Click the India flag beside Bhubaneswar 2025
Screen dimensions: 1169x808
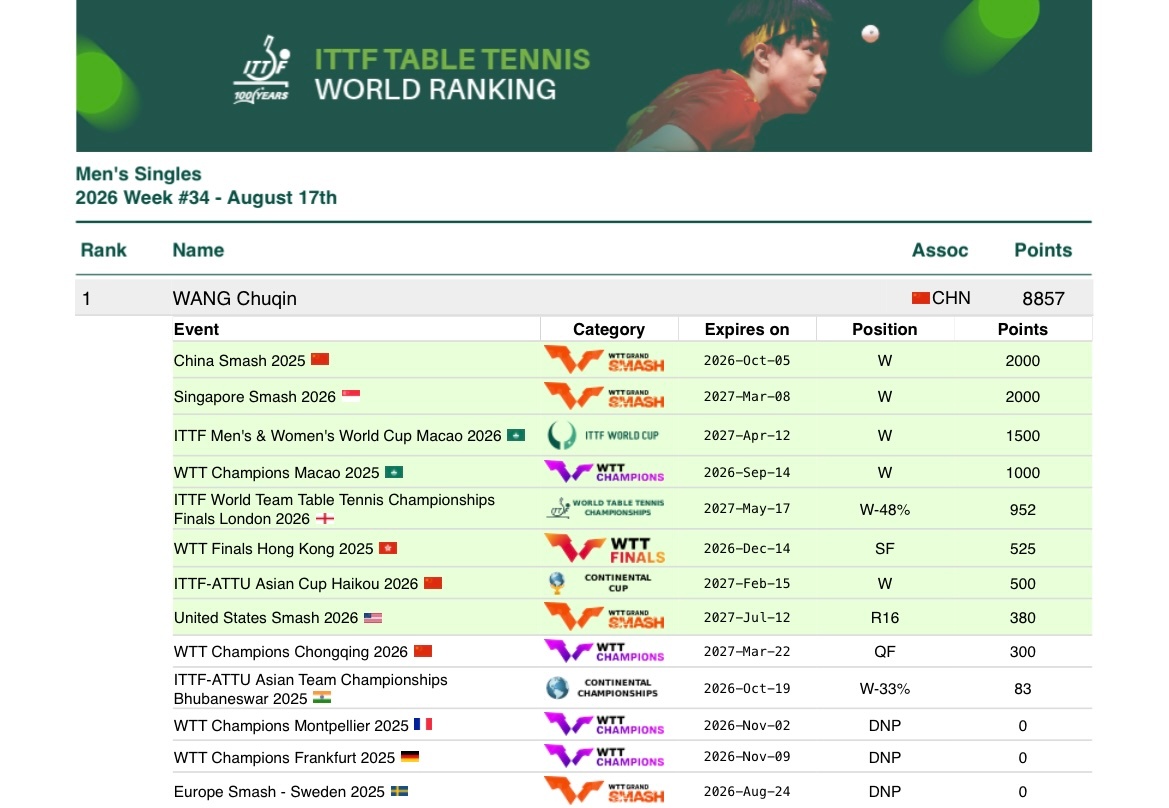321,698
